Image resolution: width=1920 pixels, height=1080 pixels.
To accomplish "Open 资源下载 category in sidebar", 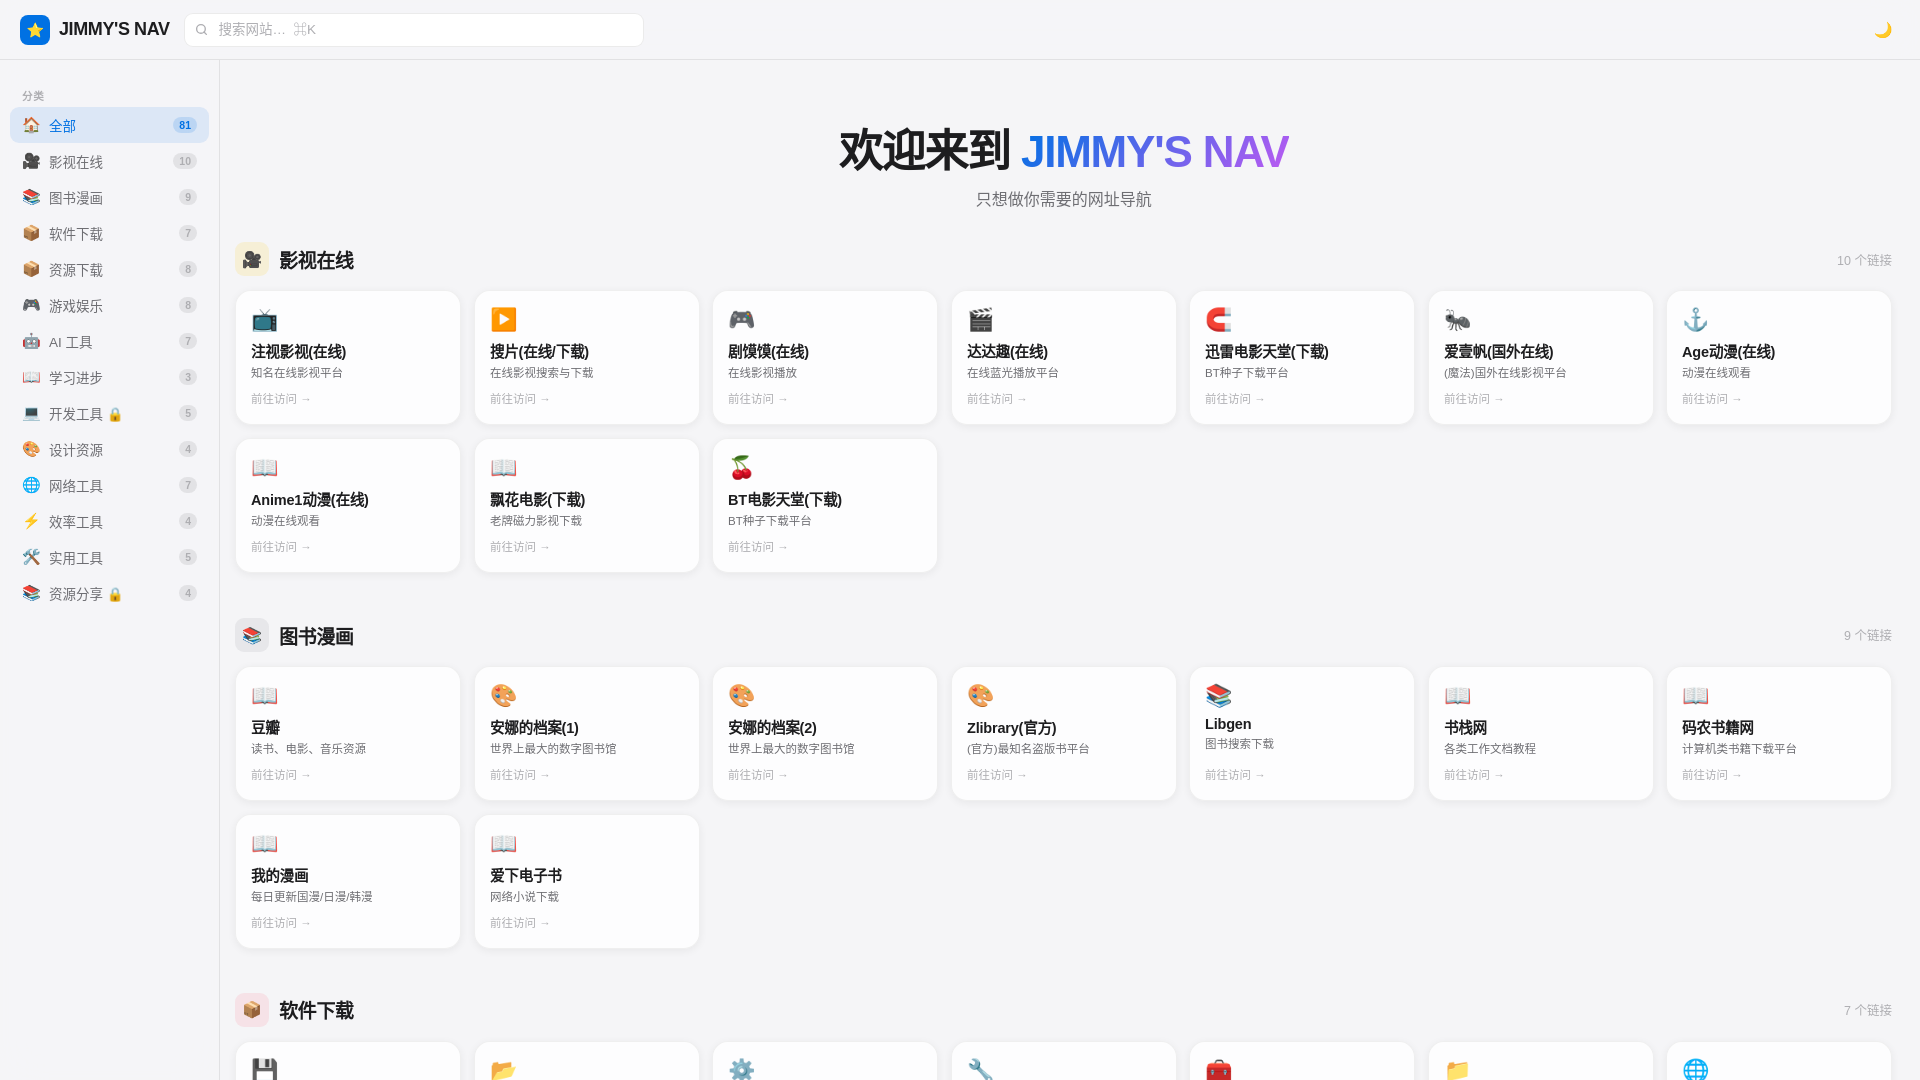I will (x=110, y=269).
